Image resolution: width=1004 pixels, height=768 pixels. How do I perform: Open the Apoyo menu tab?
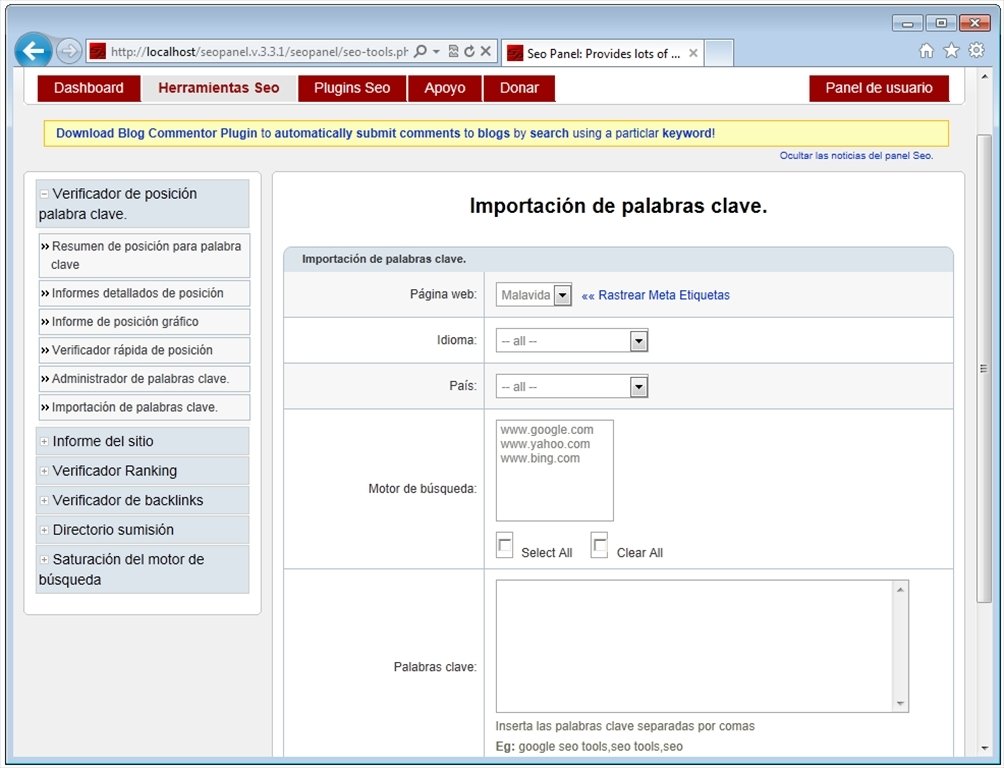click(445, 88)
